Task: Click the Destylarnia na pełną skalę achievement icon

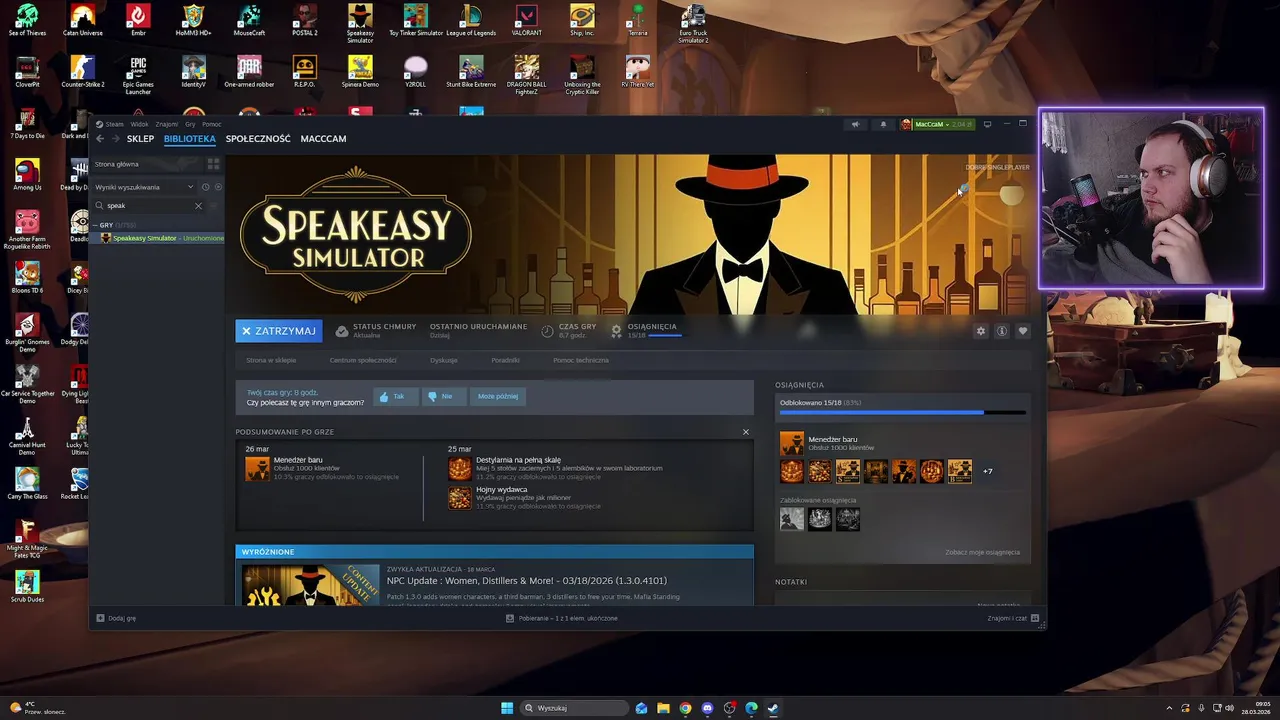Action: 460,469
